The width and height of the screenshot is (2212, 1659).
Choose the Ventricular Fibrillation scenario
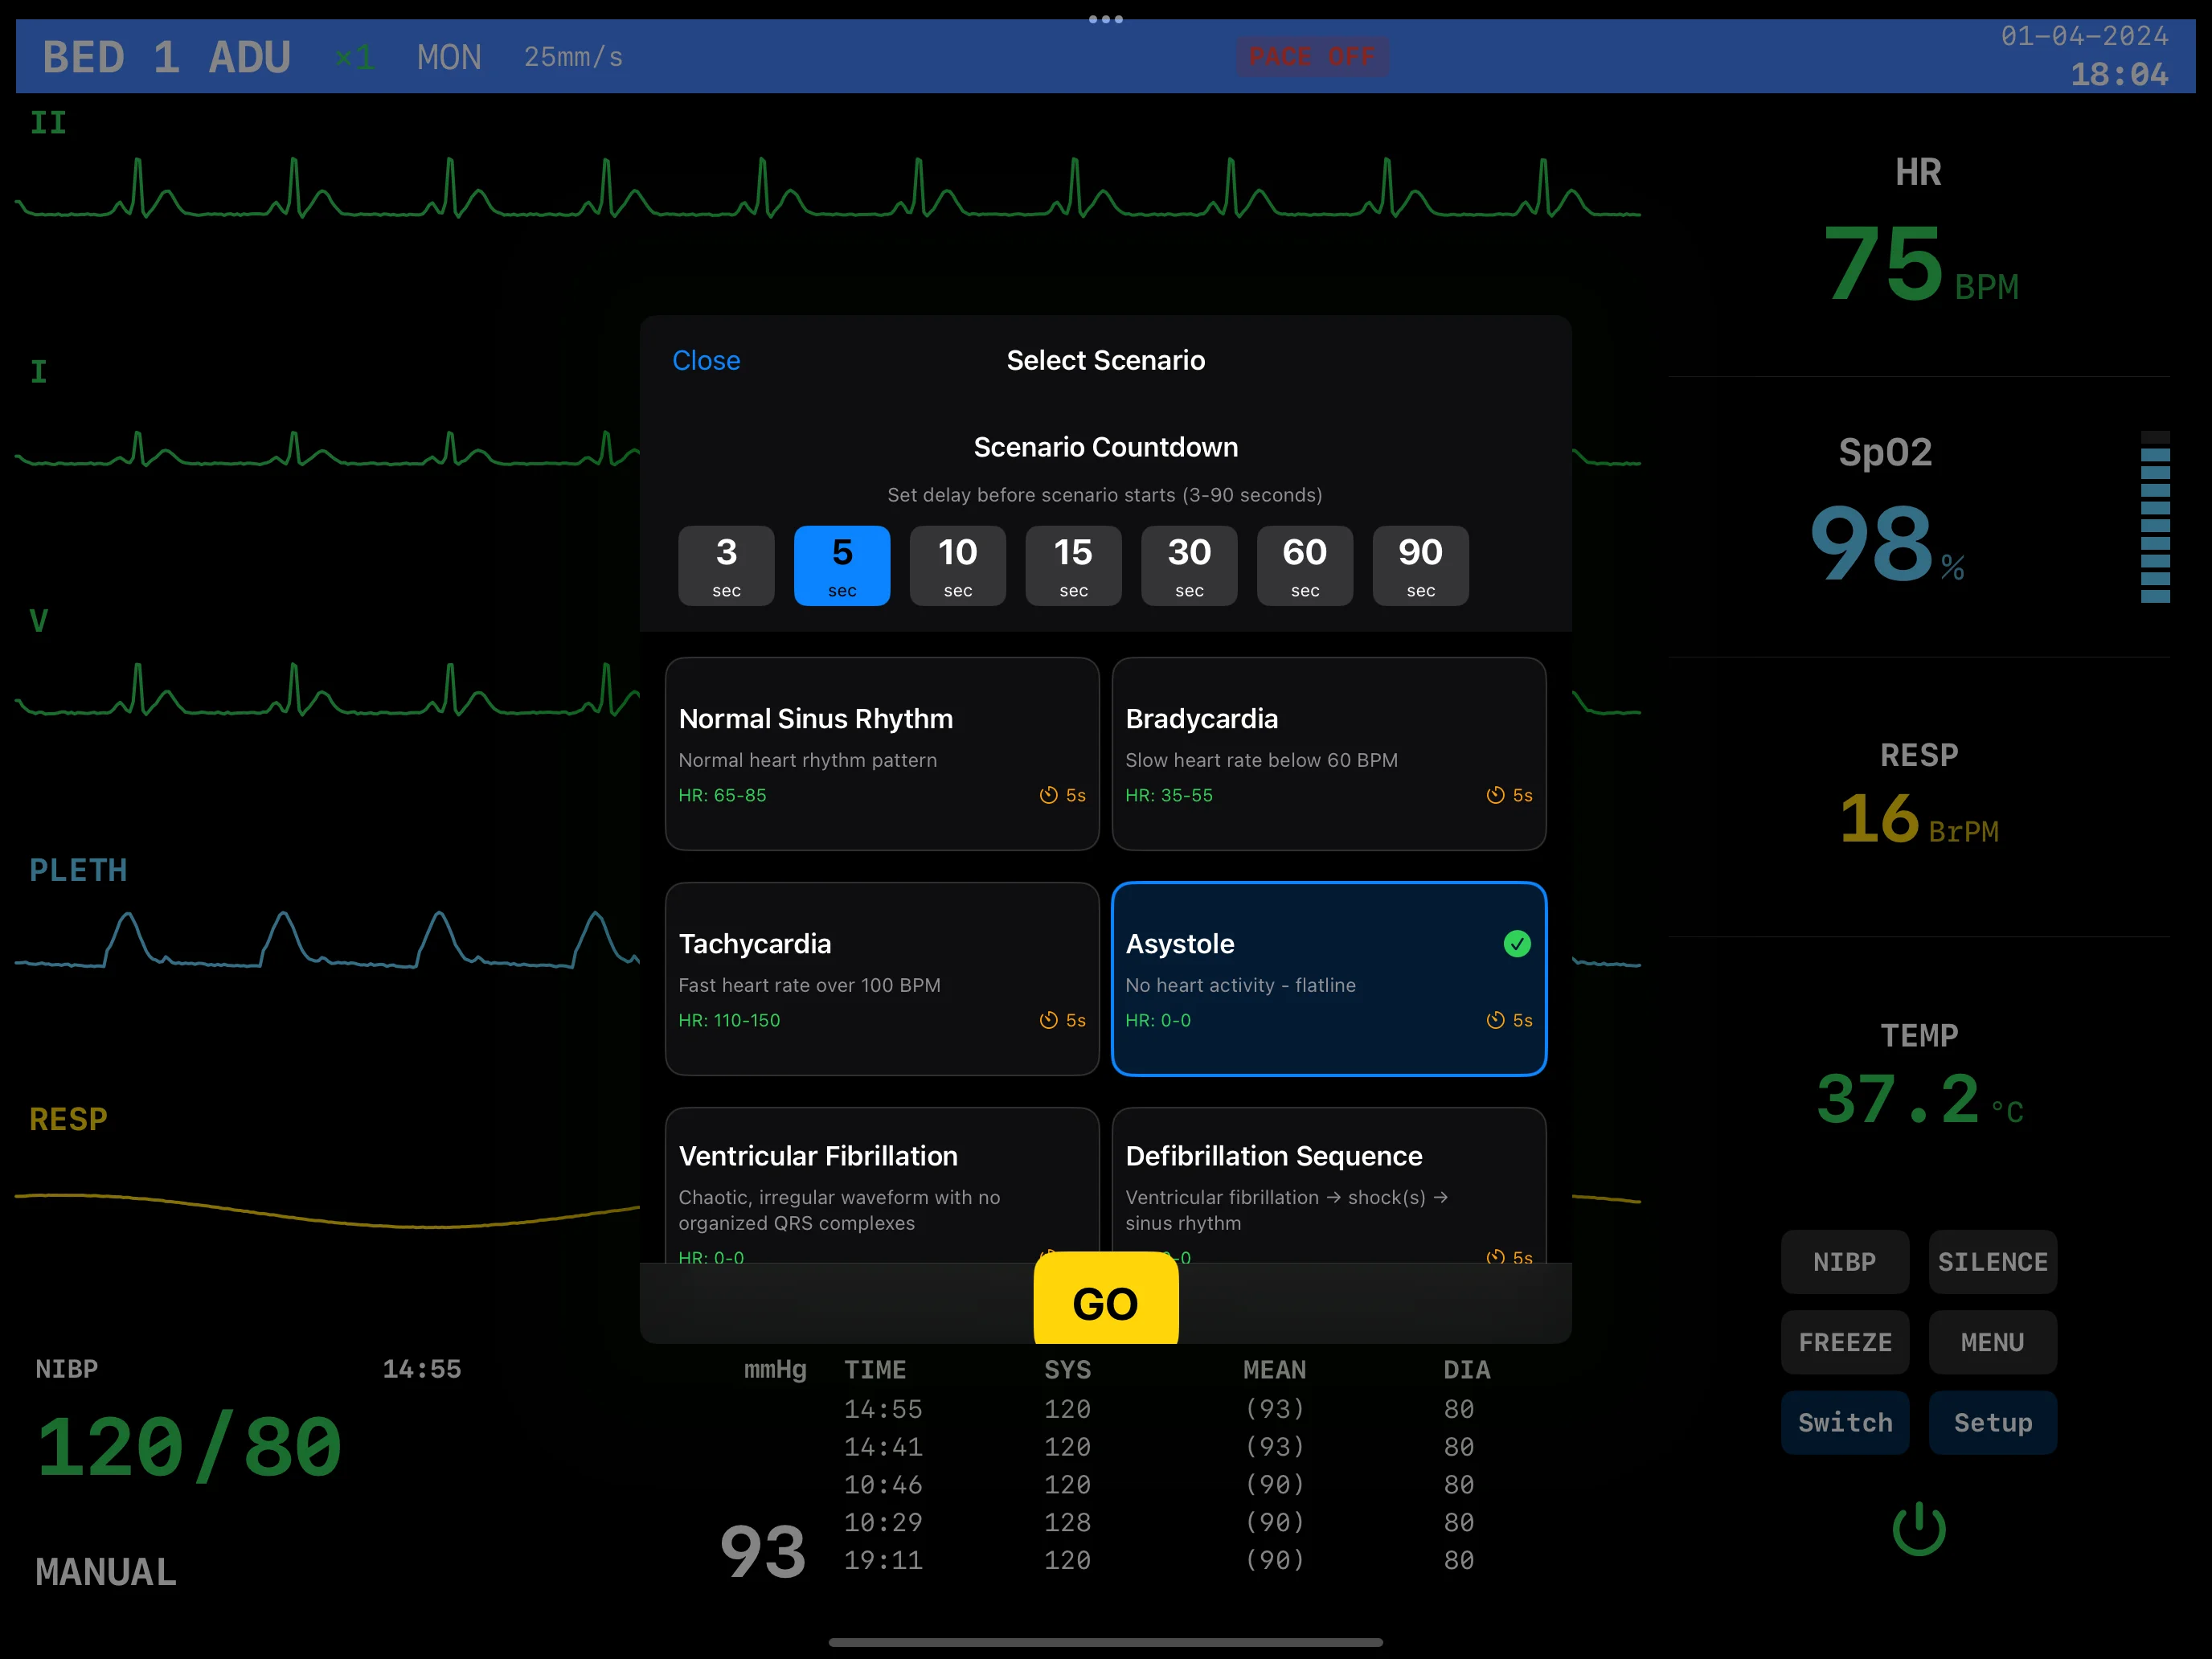click(x=882, y=1185)
